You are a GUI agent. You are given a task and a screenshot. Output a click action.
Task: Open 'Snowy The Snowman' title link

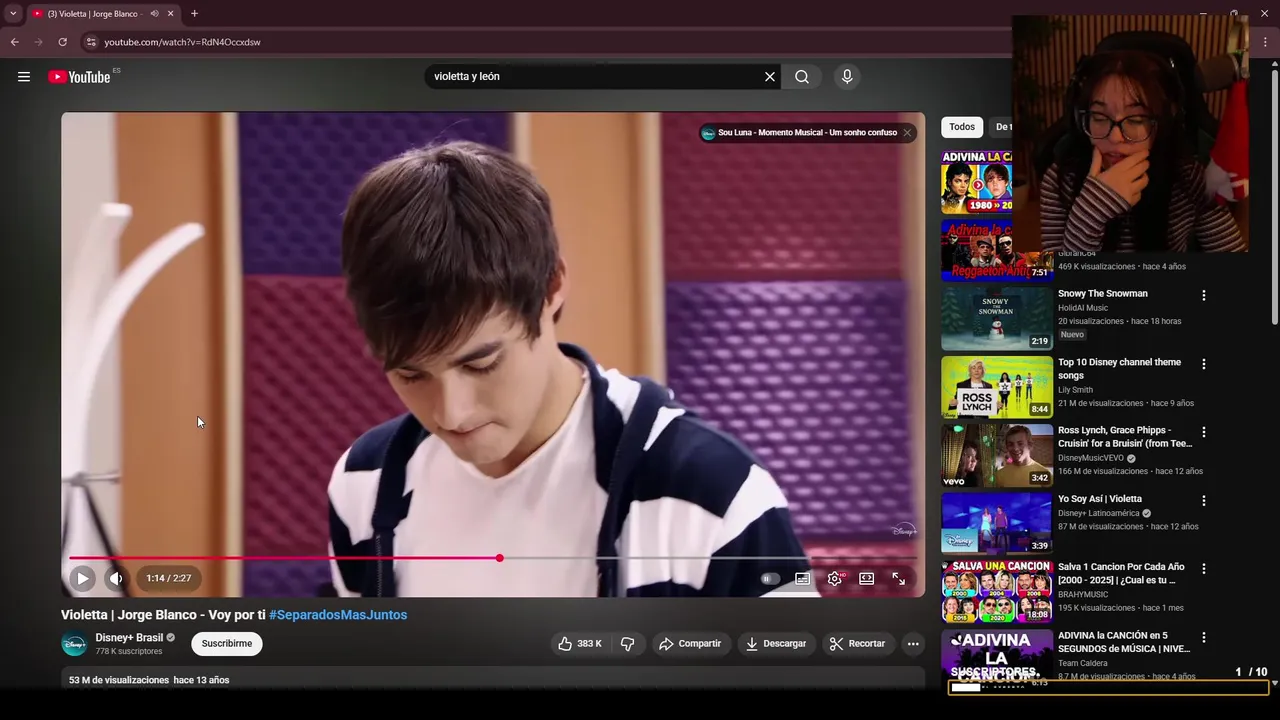coord(1103,294)
